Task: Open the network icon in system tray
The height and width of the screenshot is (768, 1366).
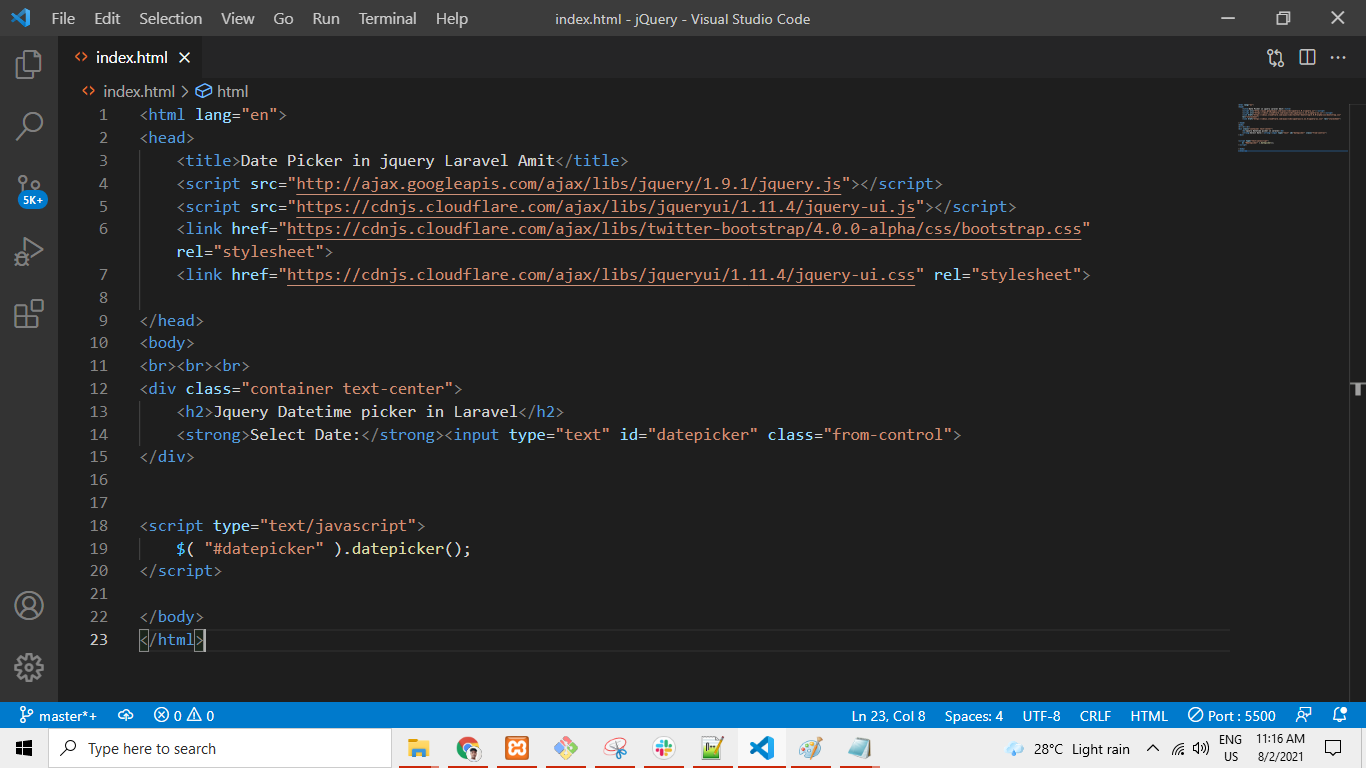Action: pyautogui.click(x=1178, y=748)
